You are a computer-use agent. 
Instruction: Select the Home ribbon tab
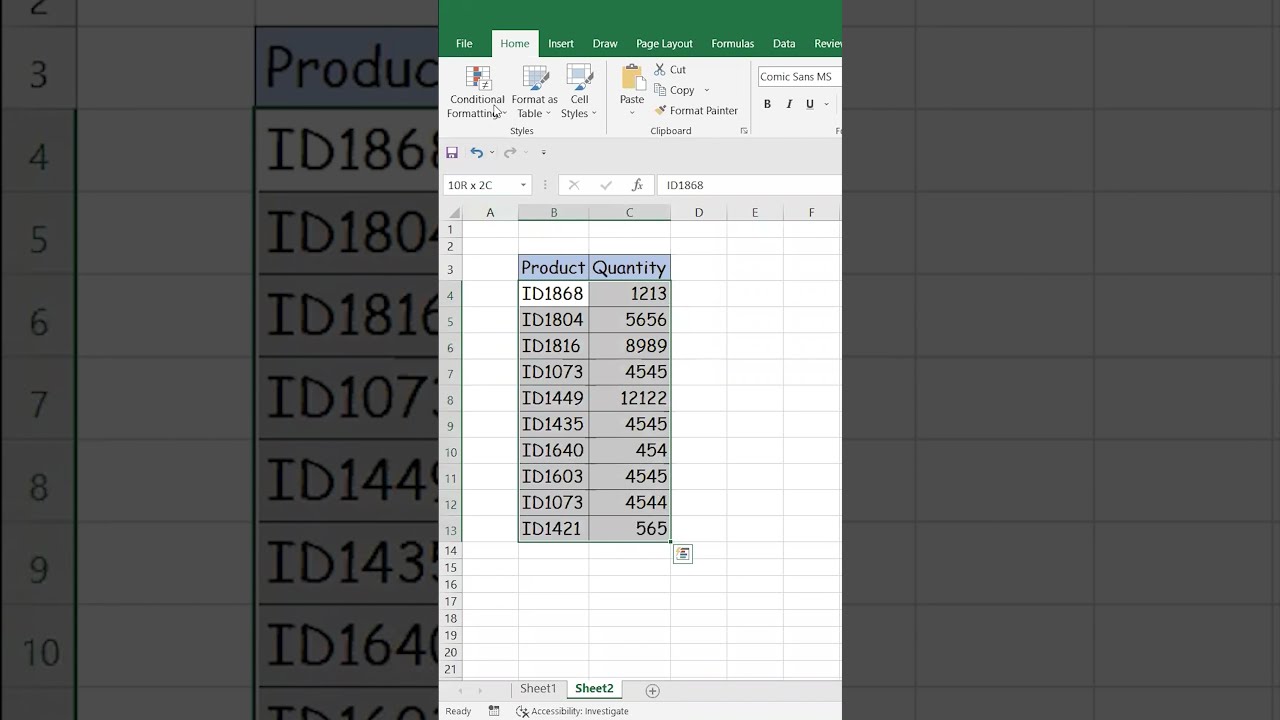click(x=515, y=44)
